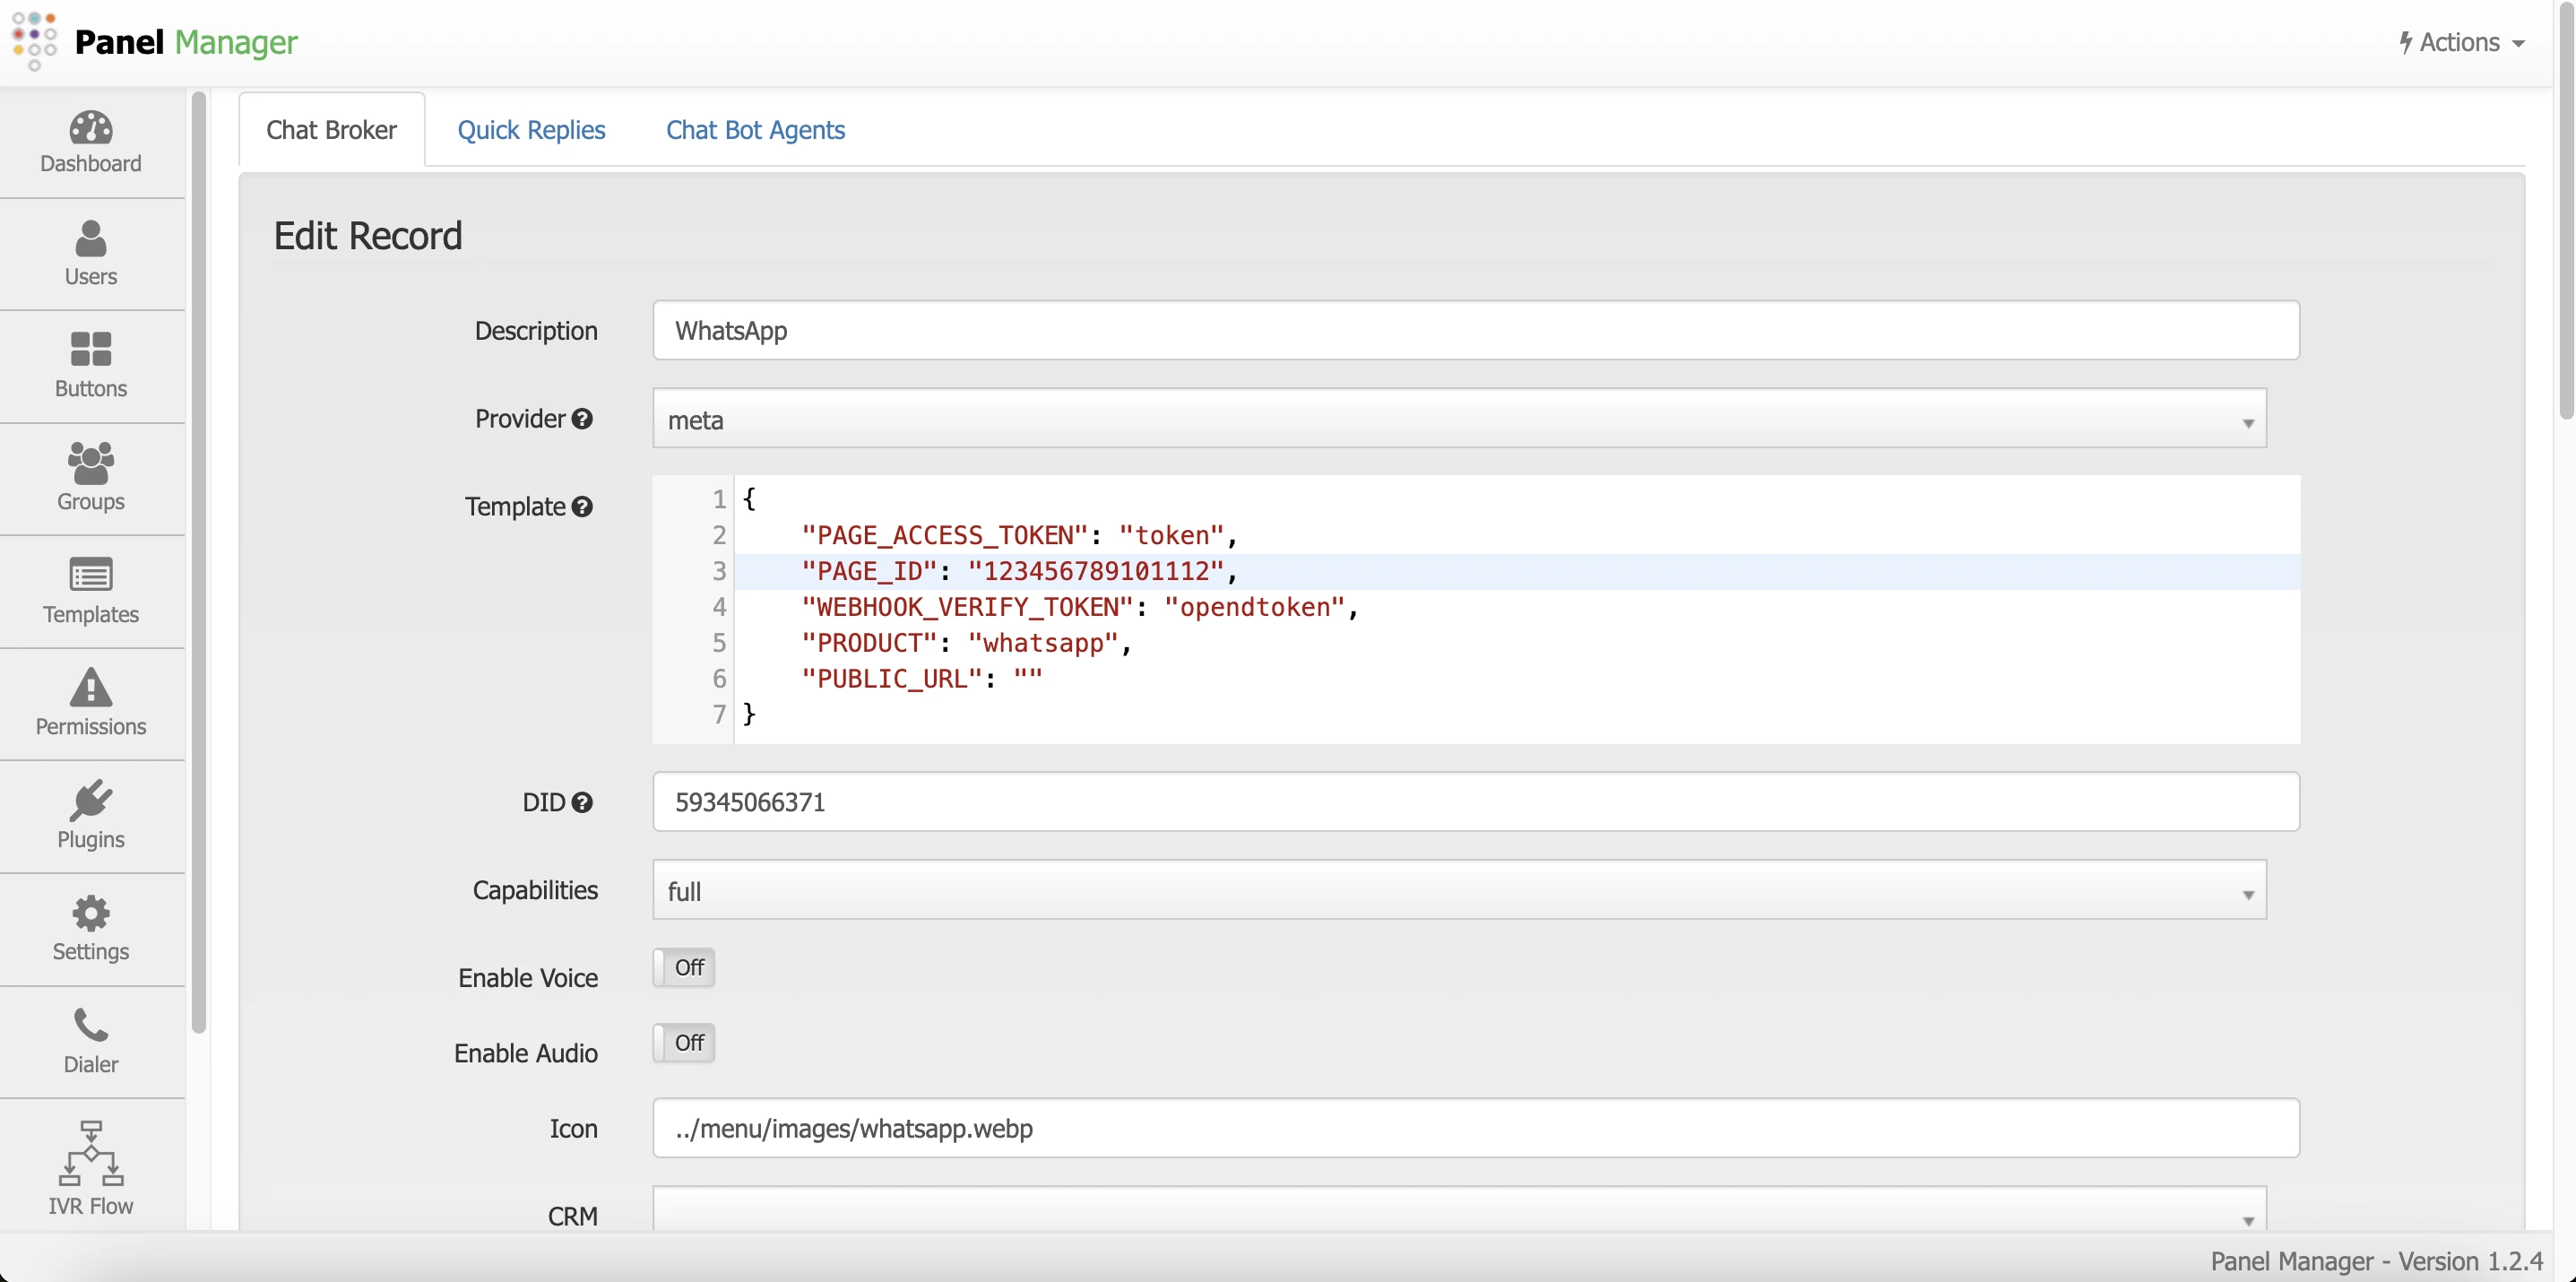The image size is (2576, 1282).
Task: Go to Users sidebar icon
Action: pos(90,239)
